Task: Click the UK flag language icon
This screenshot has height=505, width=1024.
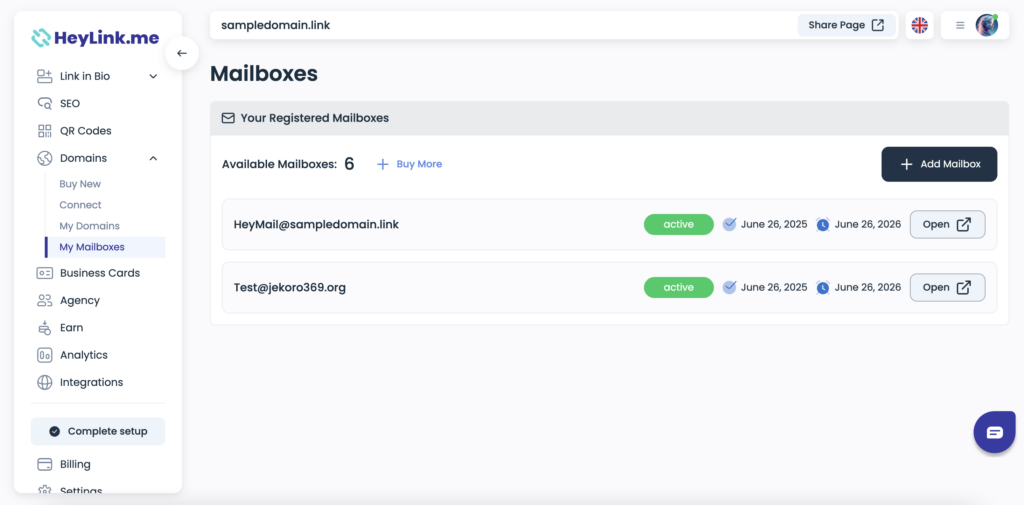Action: (x=920, y=25)
